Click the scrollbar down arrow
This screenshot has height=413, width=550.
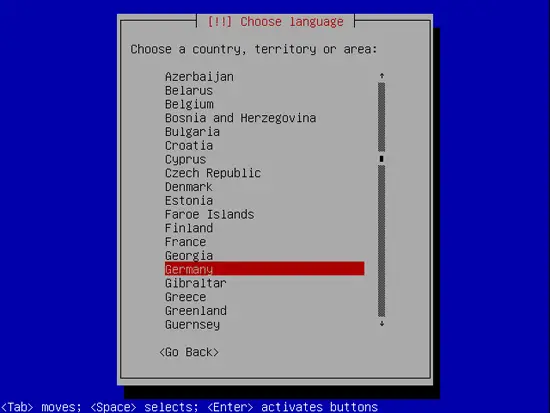382,324
